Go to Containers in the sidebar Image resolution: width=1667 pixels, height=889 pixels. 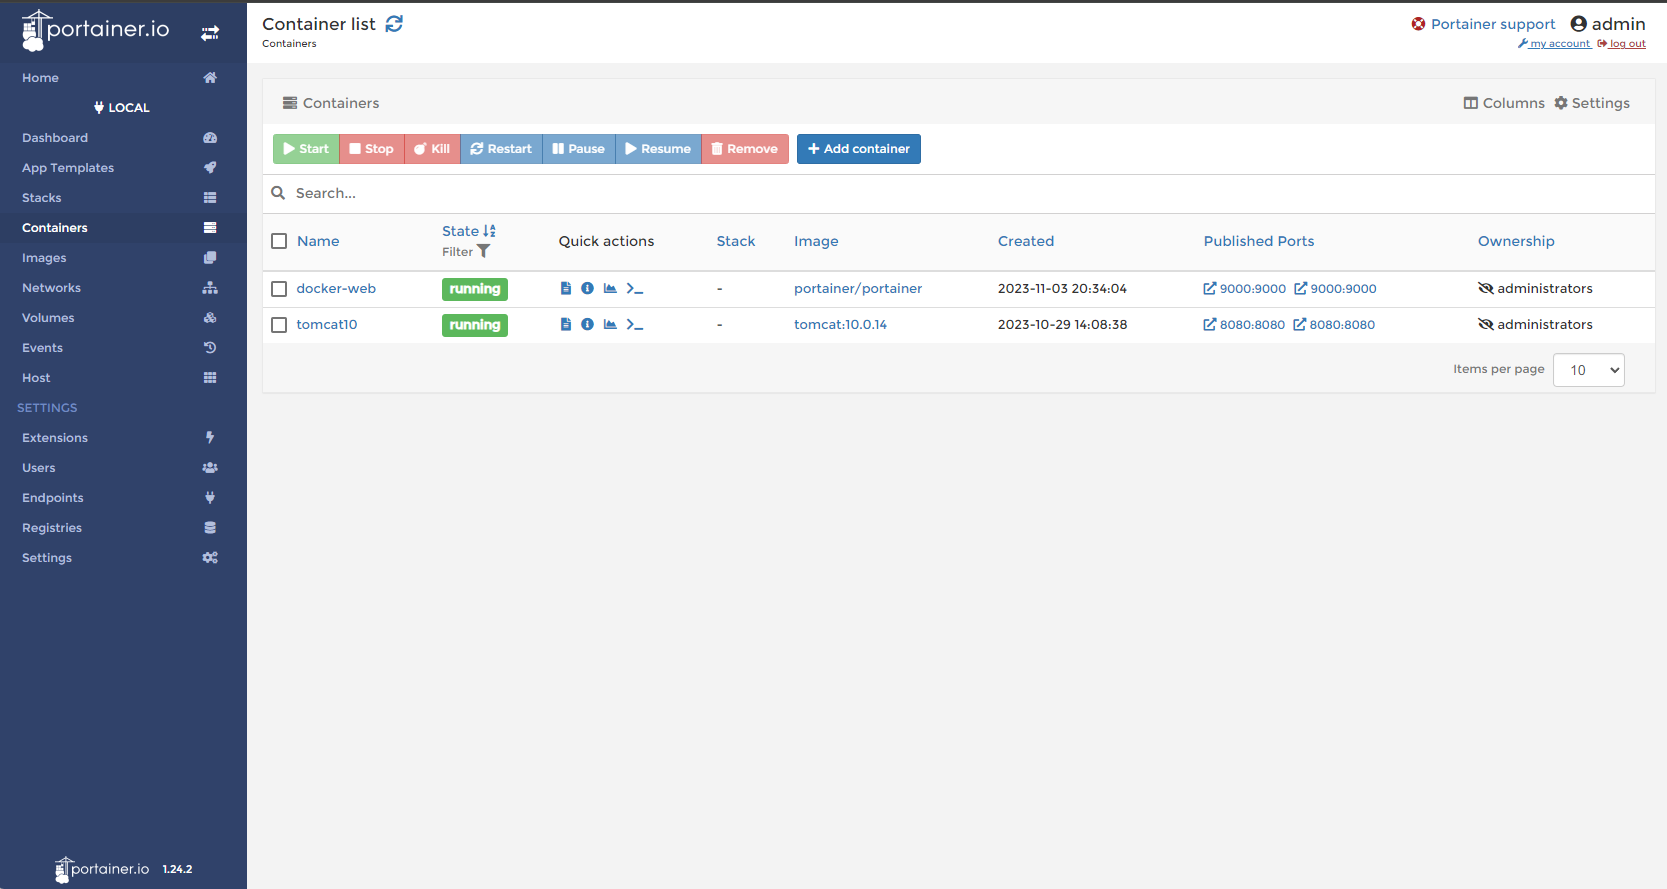pyautogui.click(x=123, y=228)
